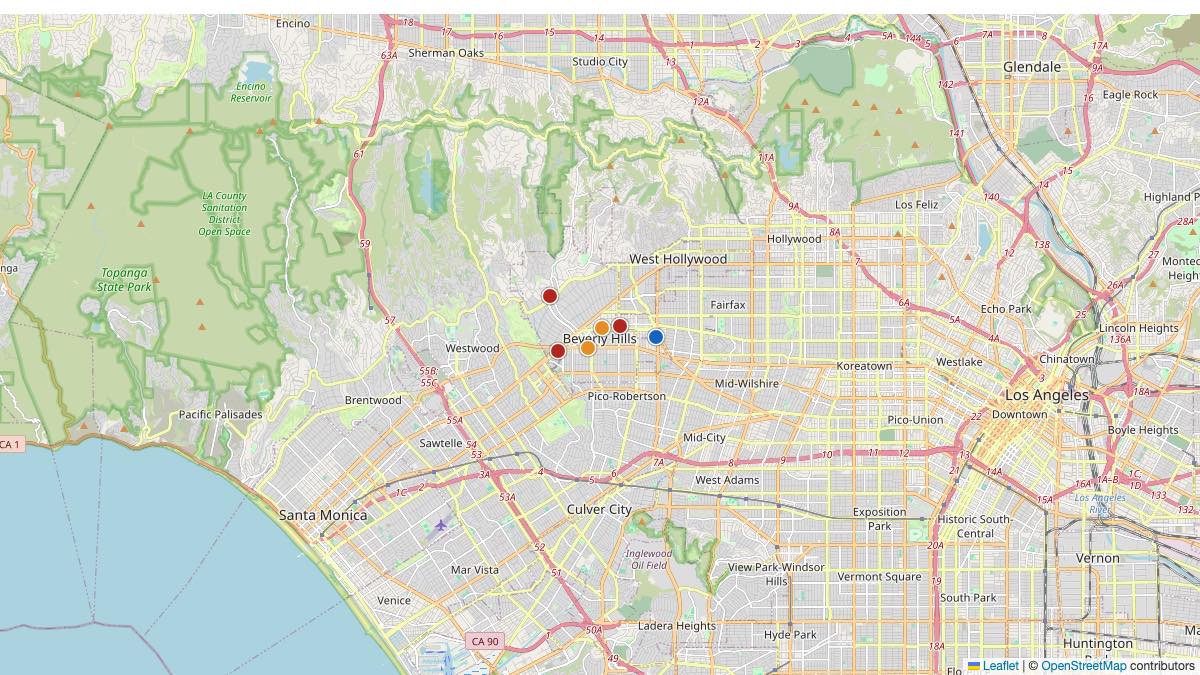Screen dimensions: 1200x675
Task: Click the Inglewood Oil Field label
Action: point(649,559)
